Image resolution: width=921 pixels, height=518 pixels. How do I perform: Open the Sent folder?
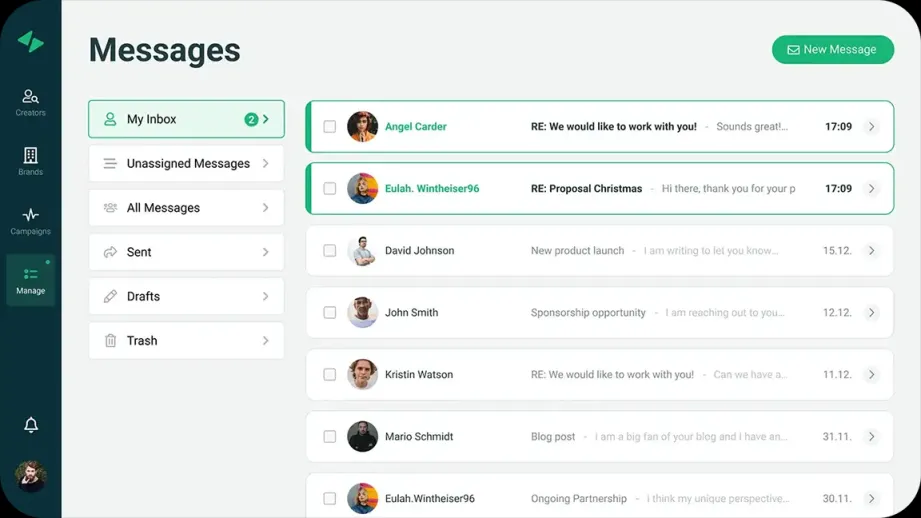[x=186, y=252]
